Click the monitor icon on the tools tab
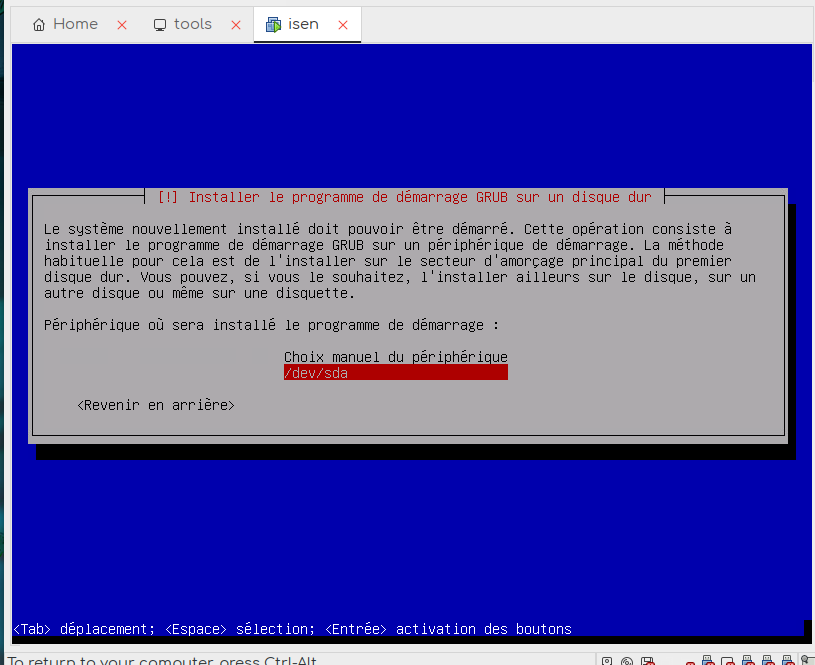The height and width of the screenshot is (665, 815). click(160, 25)
